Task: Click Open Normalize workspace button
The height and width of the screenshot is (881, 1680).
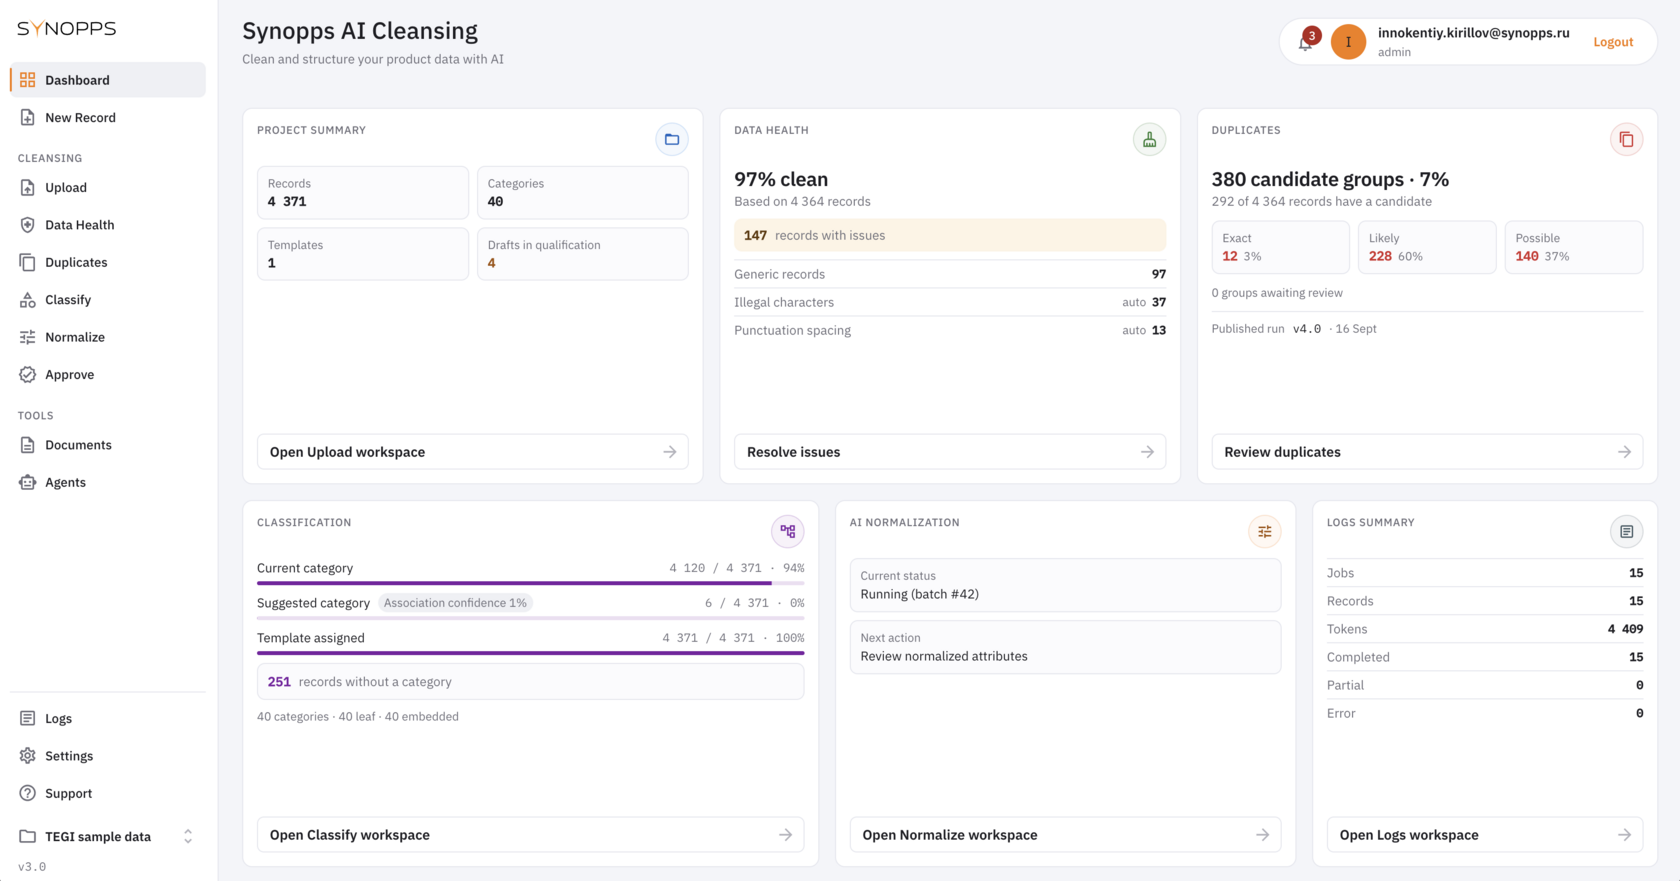Action: pyautogui.click(x=1065, y=835)
